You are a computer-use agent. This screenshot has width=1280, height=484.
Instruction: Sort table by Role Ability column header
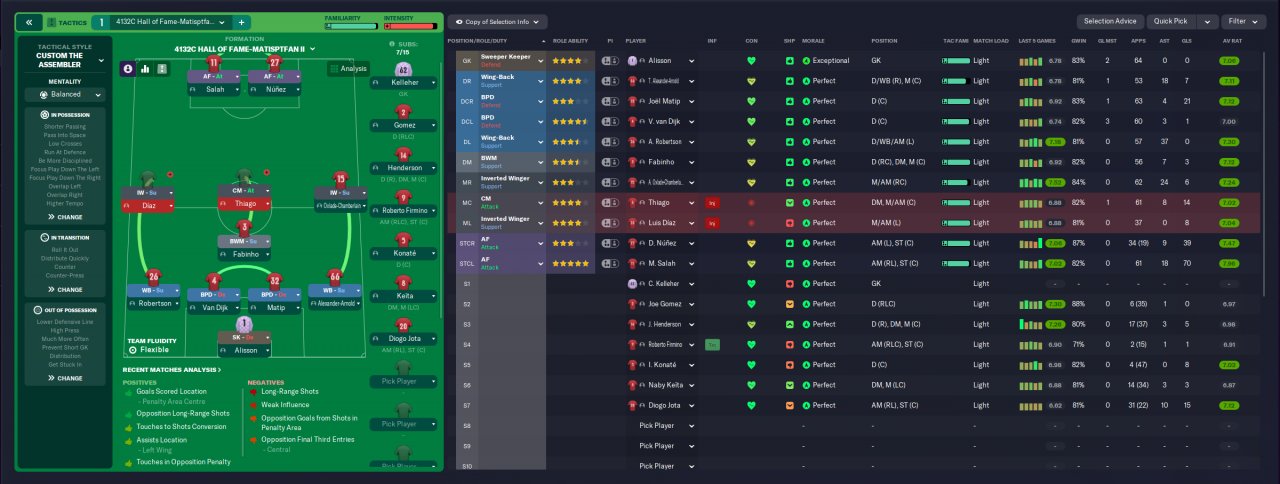570,40
